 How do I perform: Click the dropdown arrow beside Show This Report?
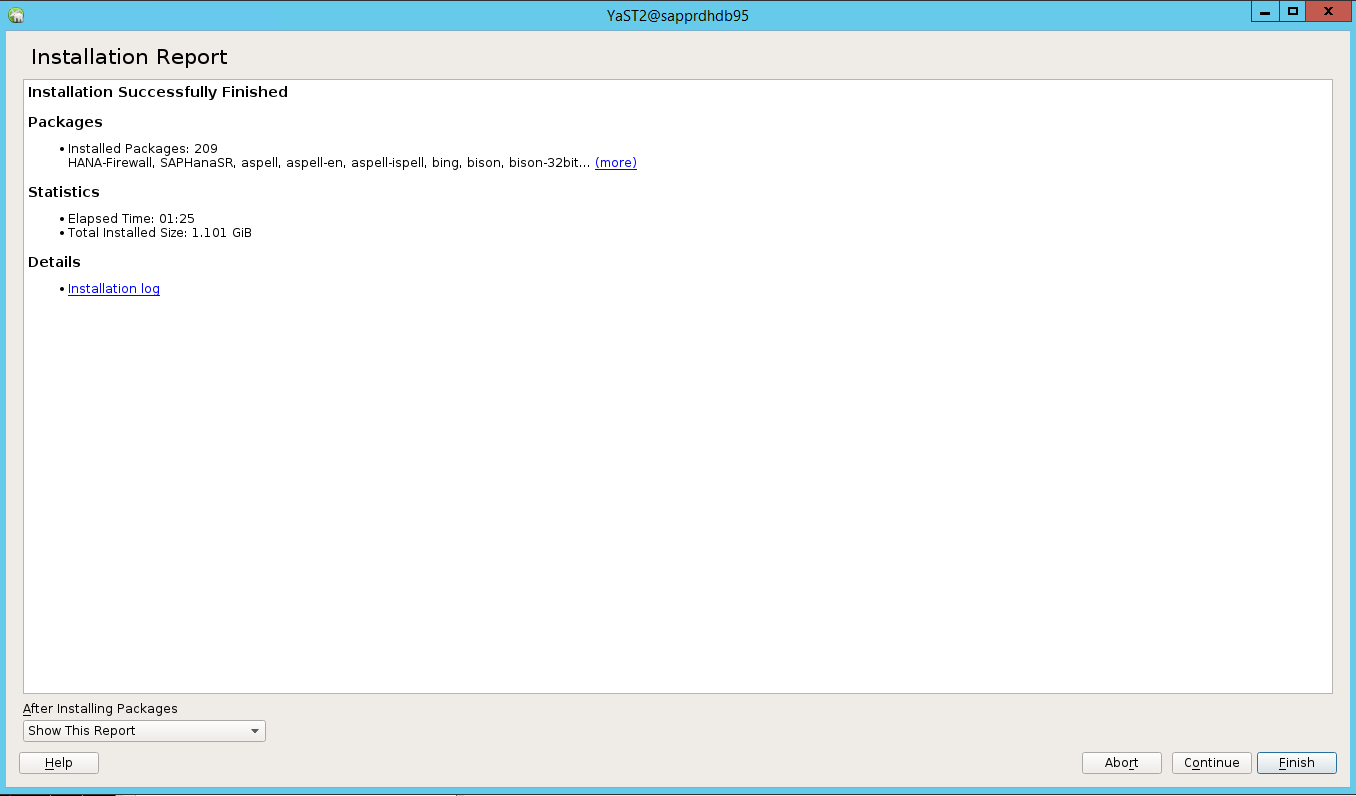click(x=253, y=730)
